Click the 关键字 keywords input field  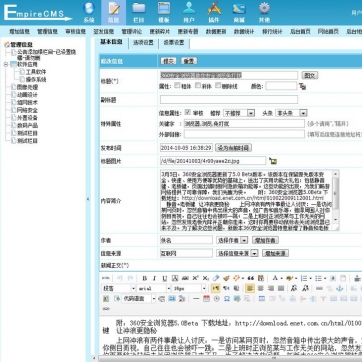244,124
